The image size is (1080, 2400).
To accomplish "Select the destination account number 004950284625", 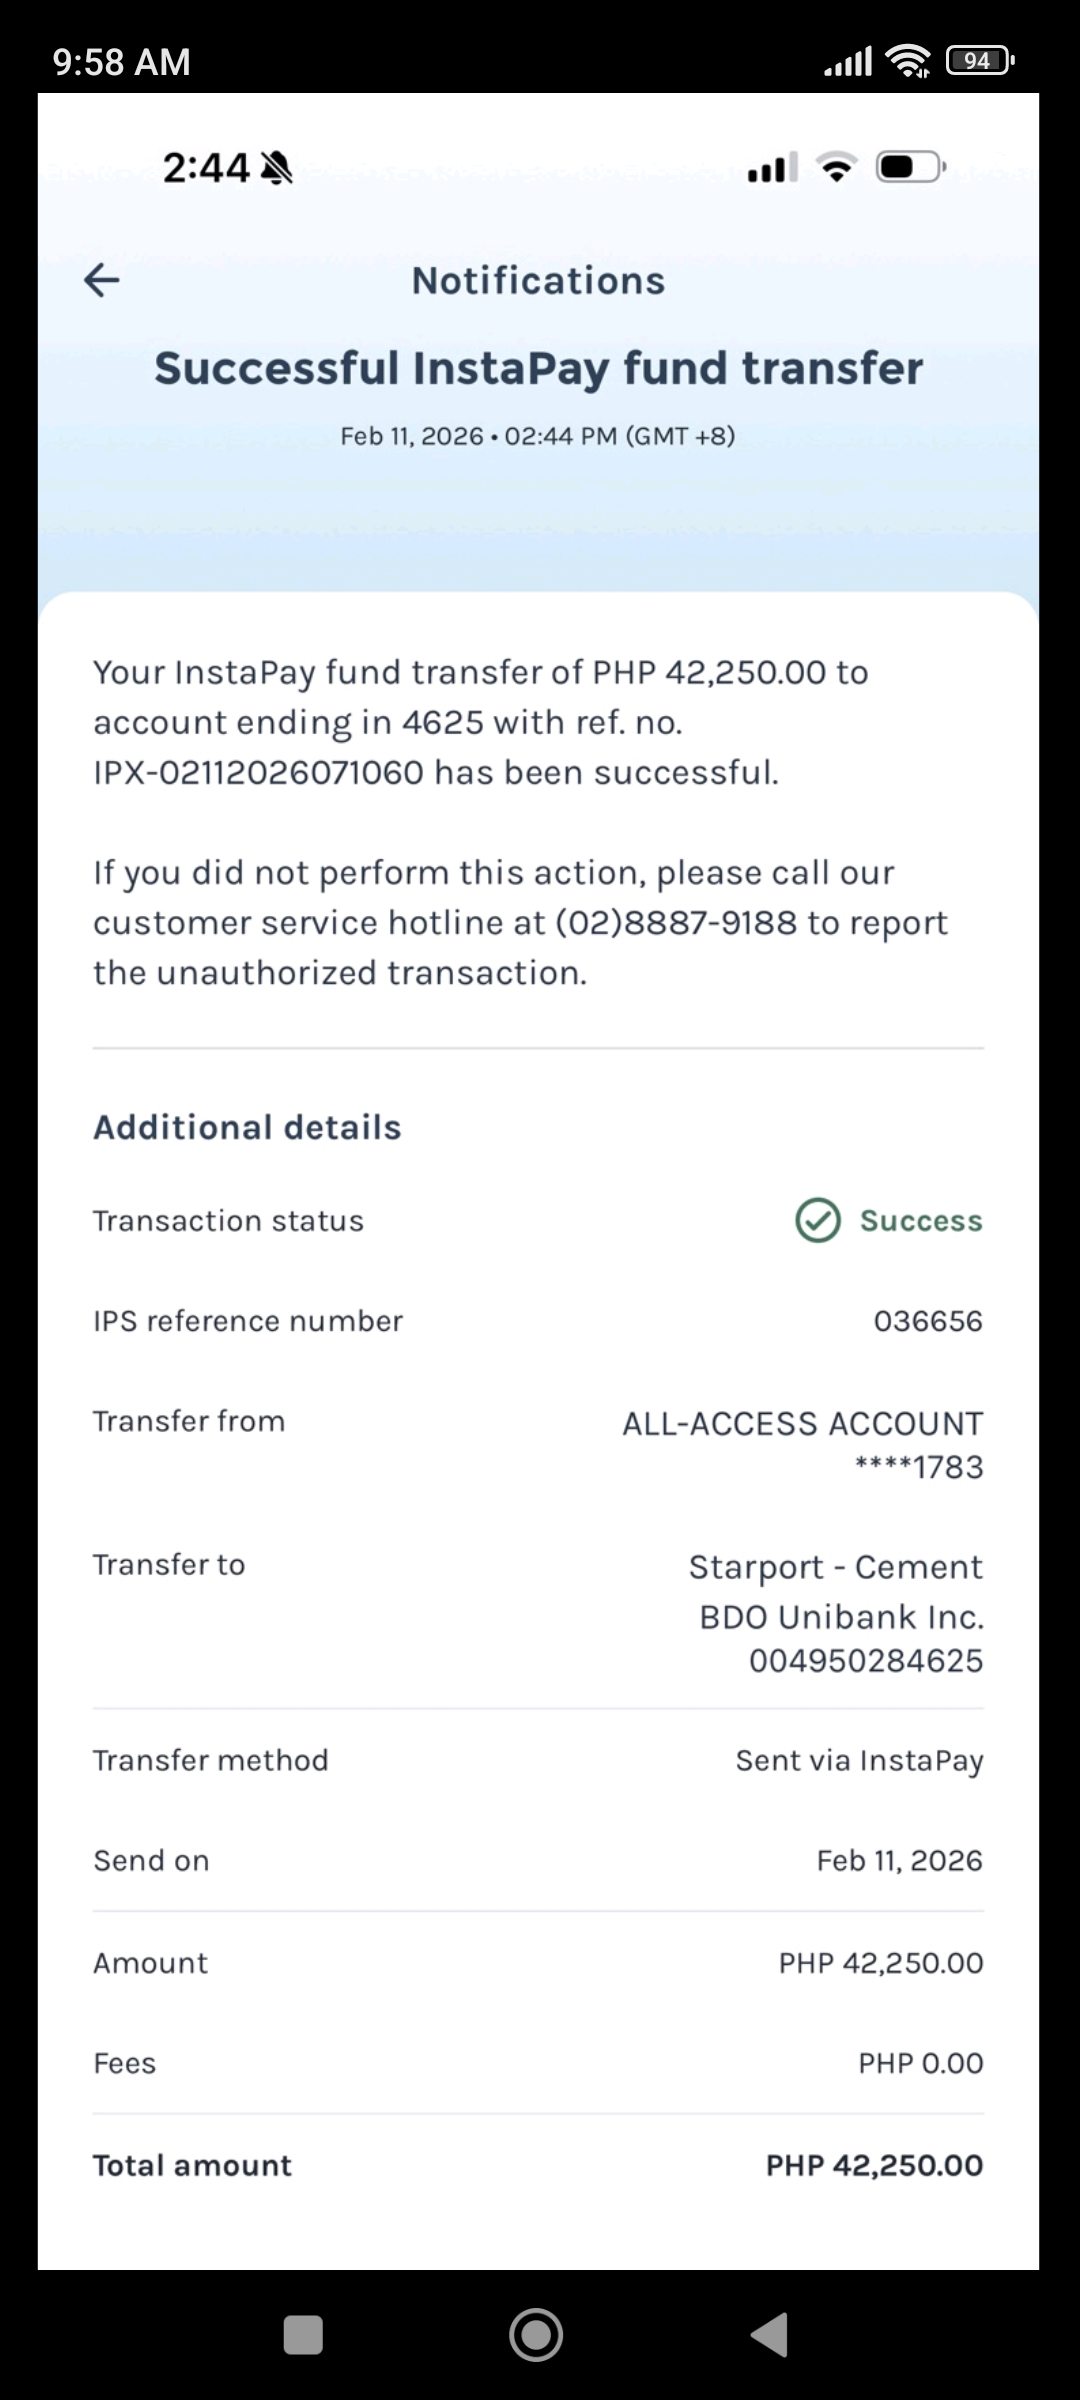I will click(x=866, y=1661).
